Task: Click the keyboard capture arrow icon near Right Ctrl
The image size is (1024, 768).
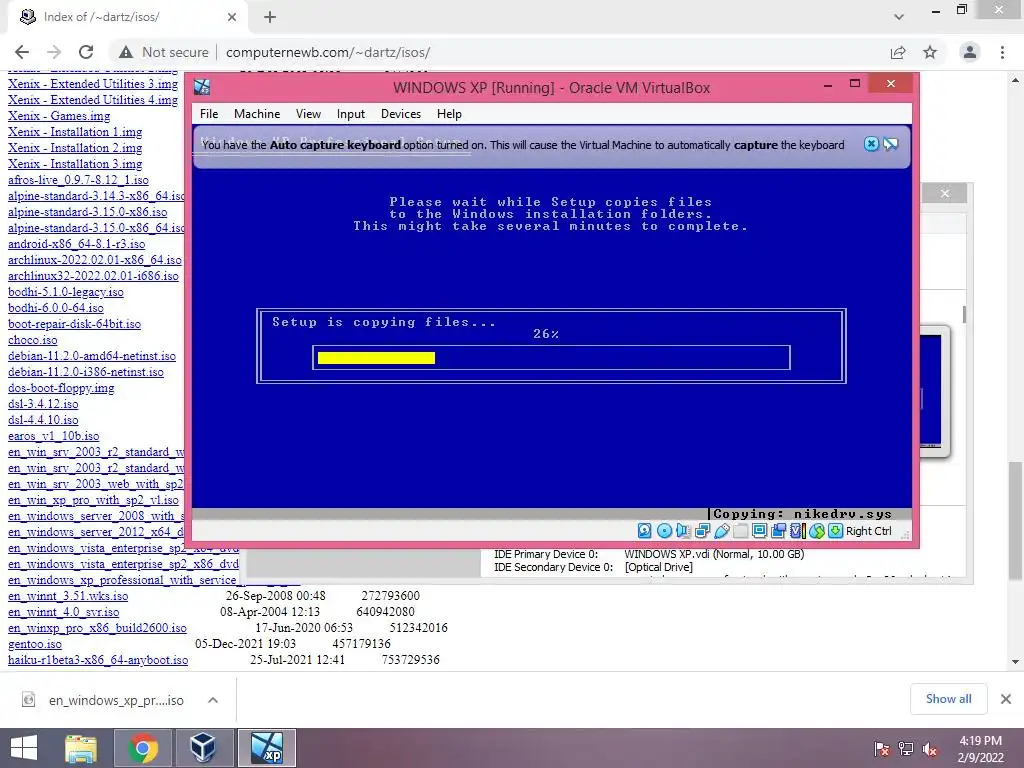Action: [835, 531]
